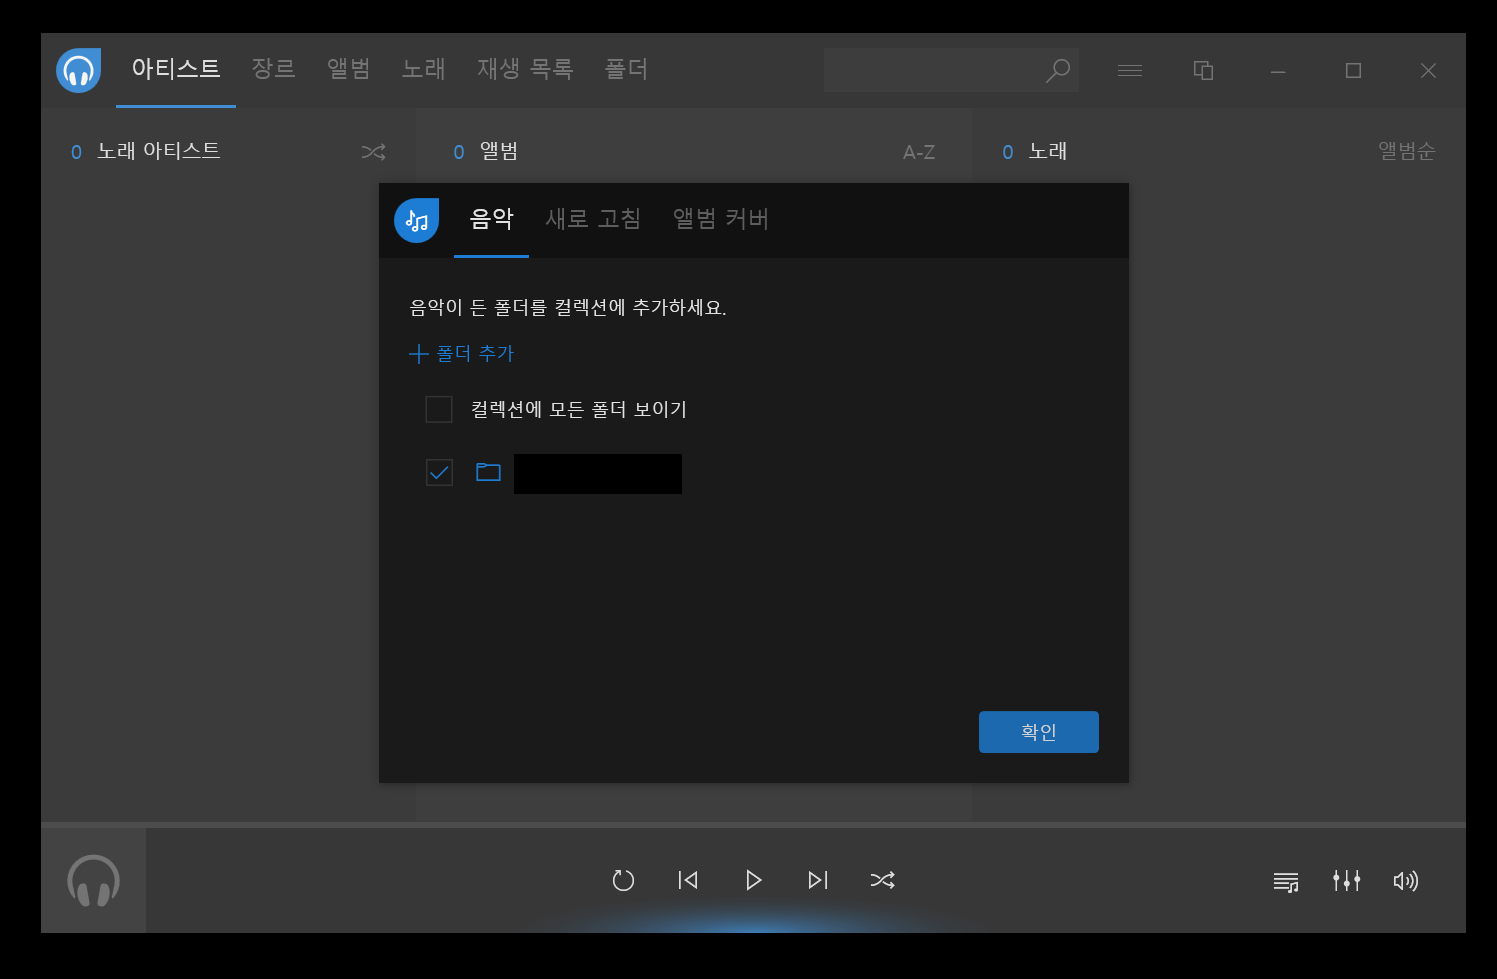Select the 새로 고침 dialog tab
The height and width of the screenshot is (979, 1497).
593,219
